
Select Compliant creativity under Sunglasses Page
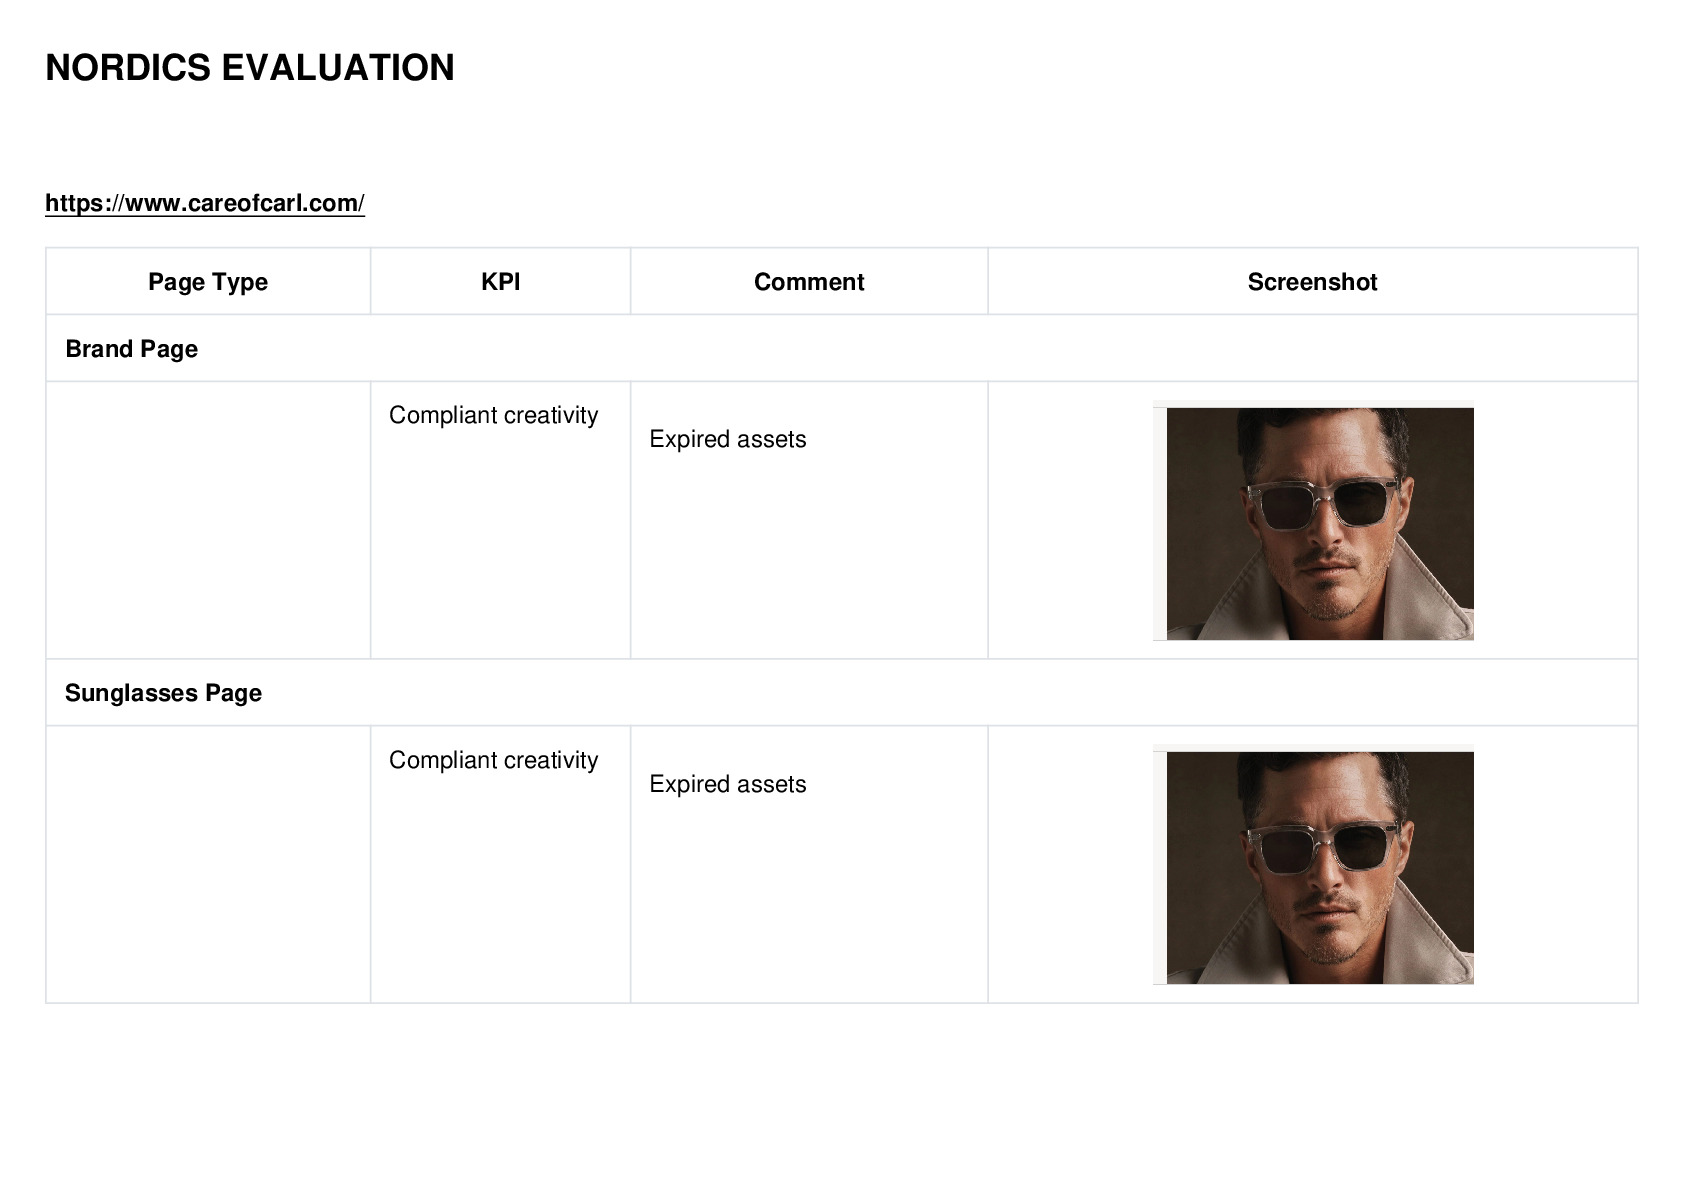click(x=494, y=760)
